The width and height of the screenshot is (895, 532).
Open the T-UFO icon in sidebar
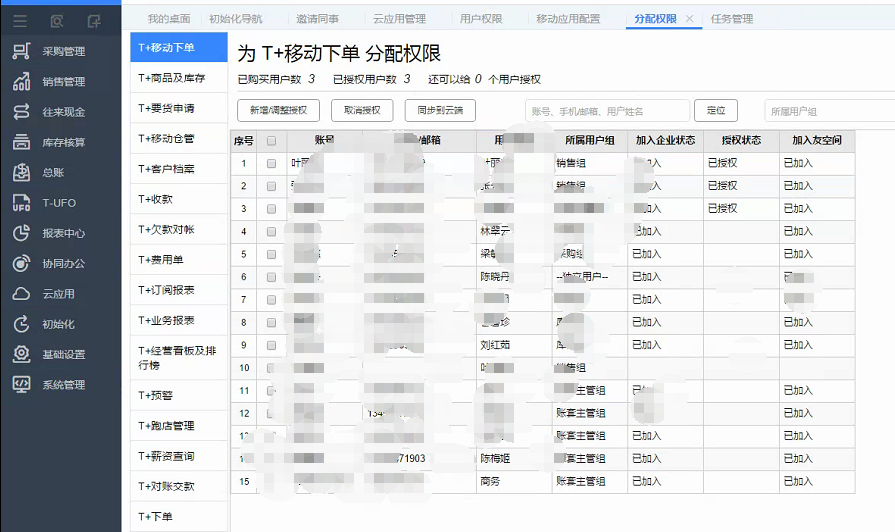point(21,203)
